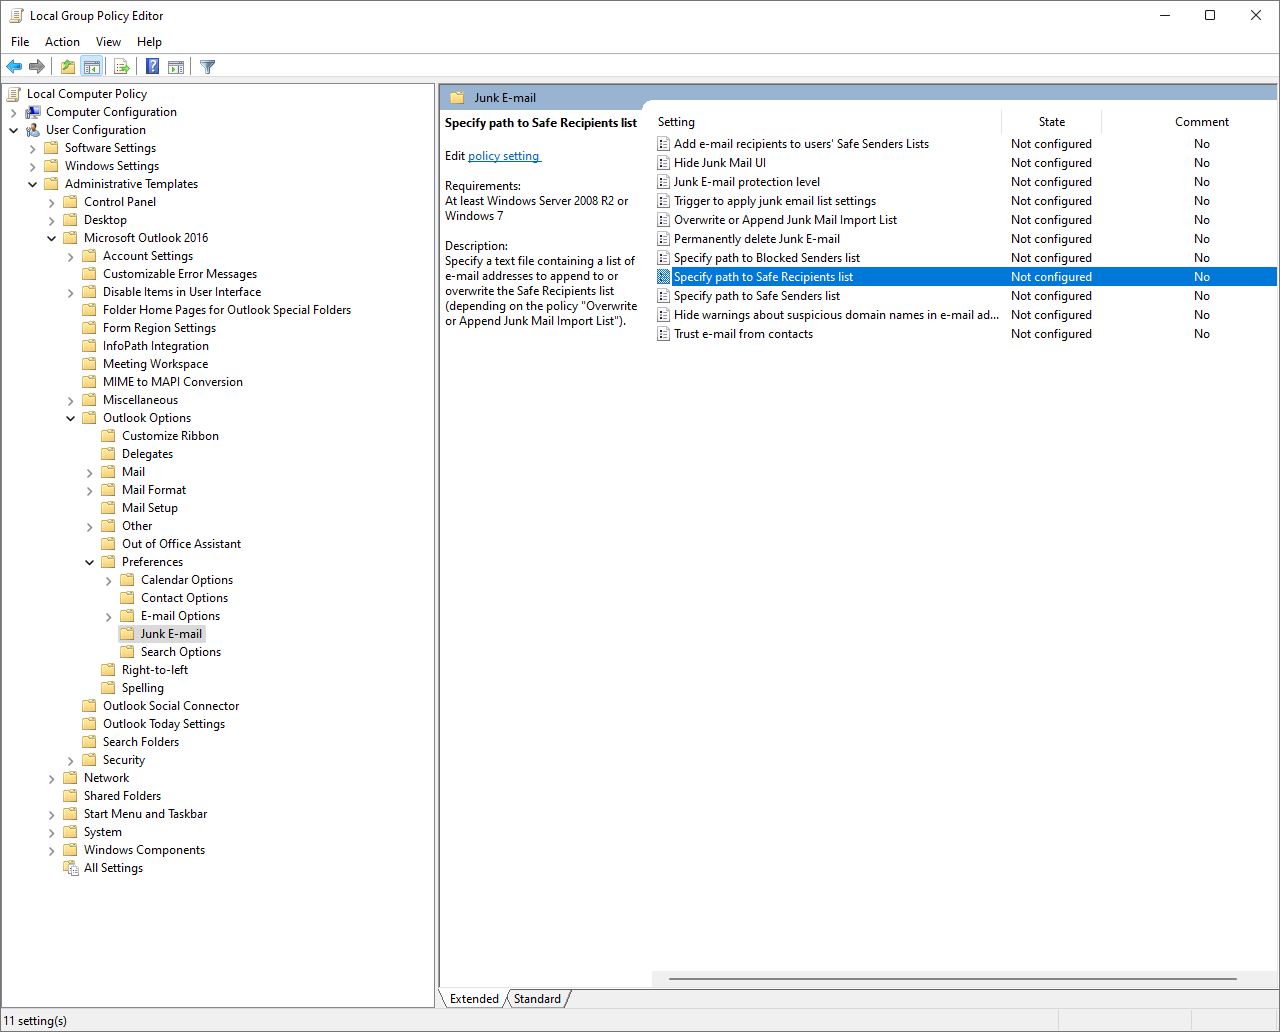Open Help via the question mark icon
Image resolution: width=1280 pixels, height=1032 pixels.
152,67
